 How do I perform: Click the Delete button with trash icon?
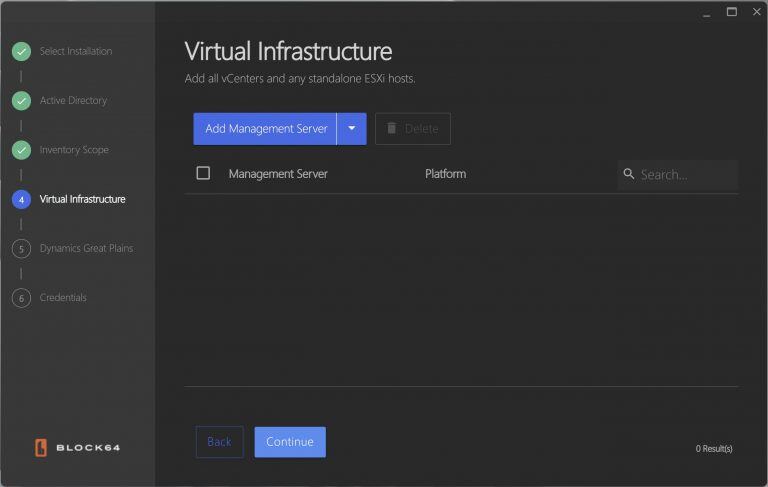[412, 129]
